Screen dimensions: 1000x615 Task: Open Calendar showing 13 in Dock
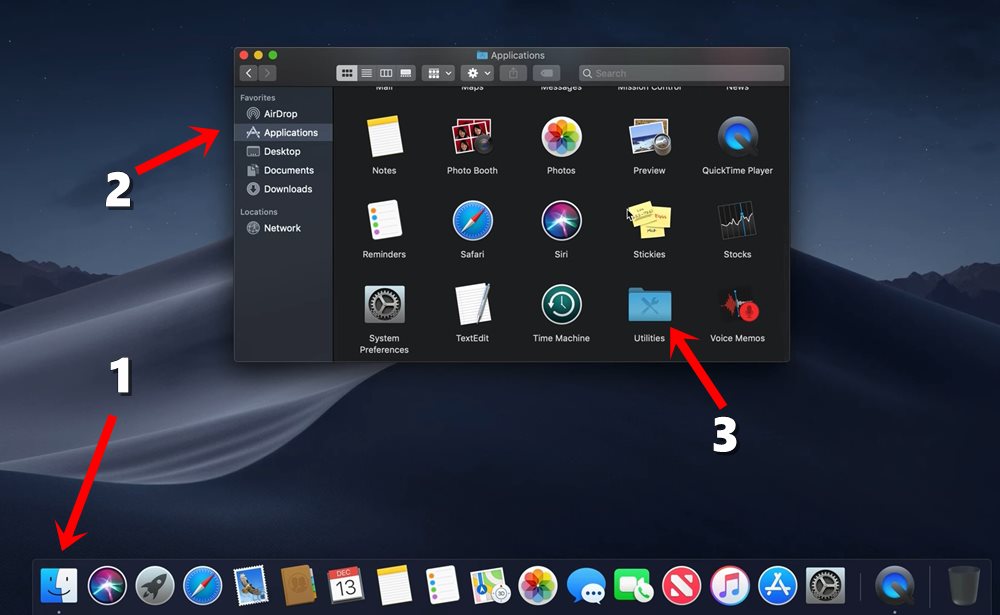[346, 585]
